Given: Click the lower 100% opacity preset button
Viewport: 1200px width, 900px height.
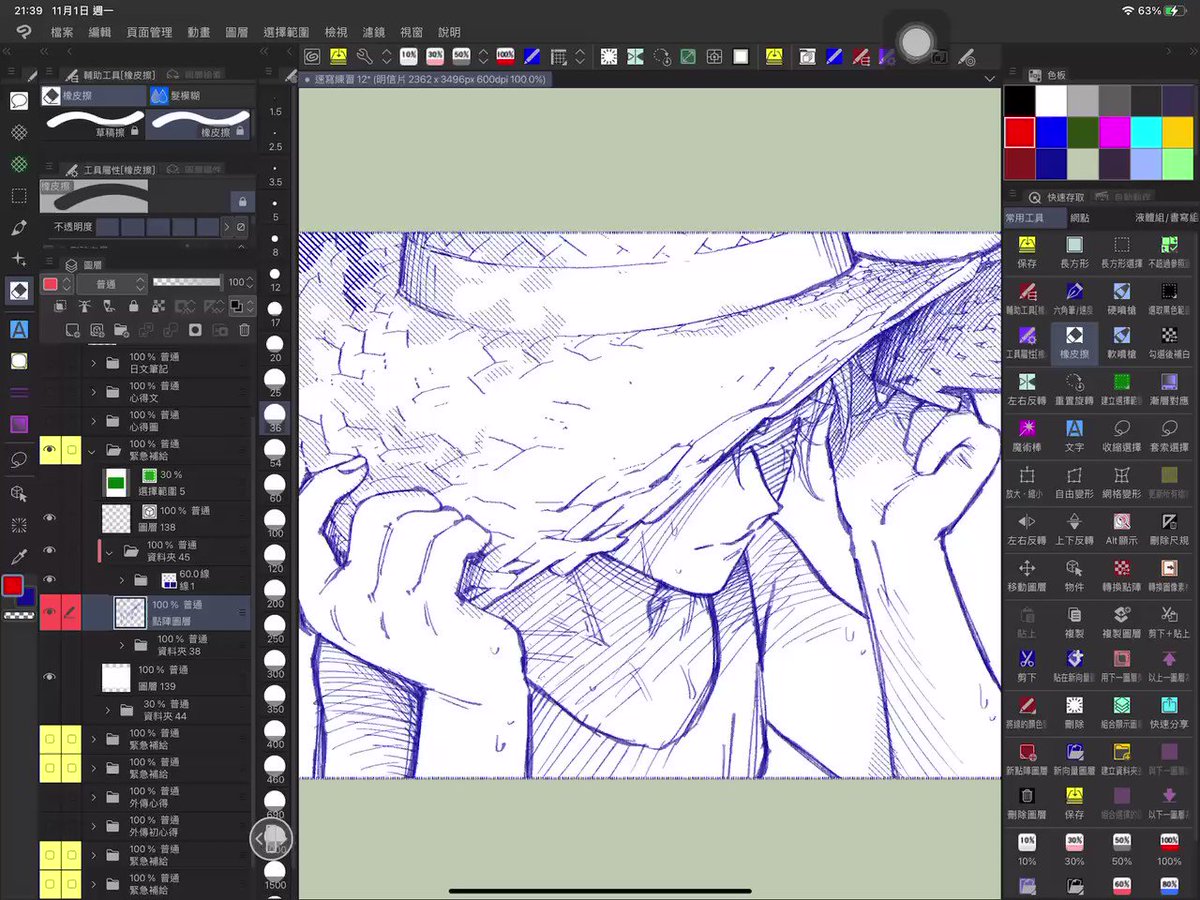Looking at the screenshot, I should tap(1169, 848).
